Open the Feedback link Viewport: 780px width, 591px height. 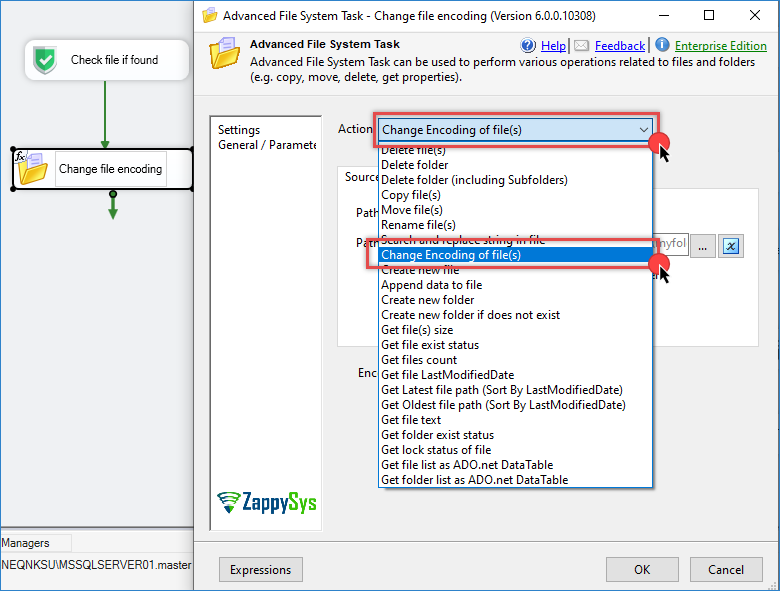click(620, 46)
